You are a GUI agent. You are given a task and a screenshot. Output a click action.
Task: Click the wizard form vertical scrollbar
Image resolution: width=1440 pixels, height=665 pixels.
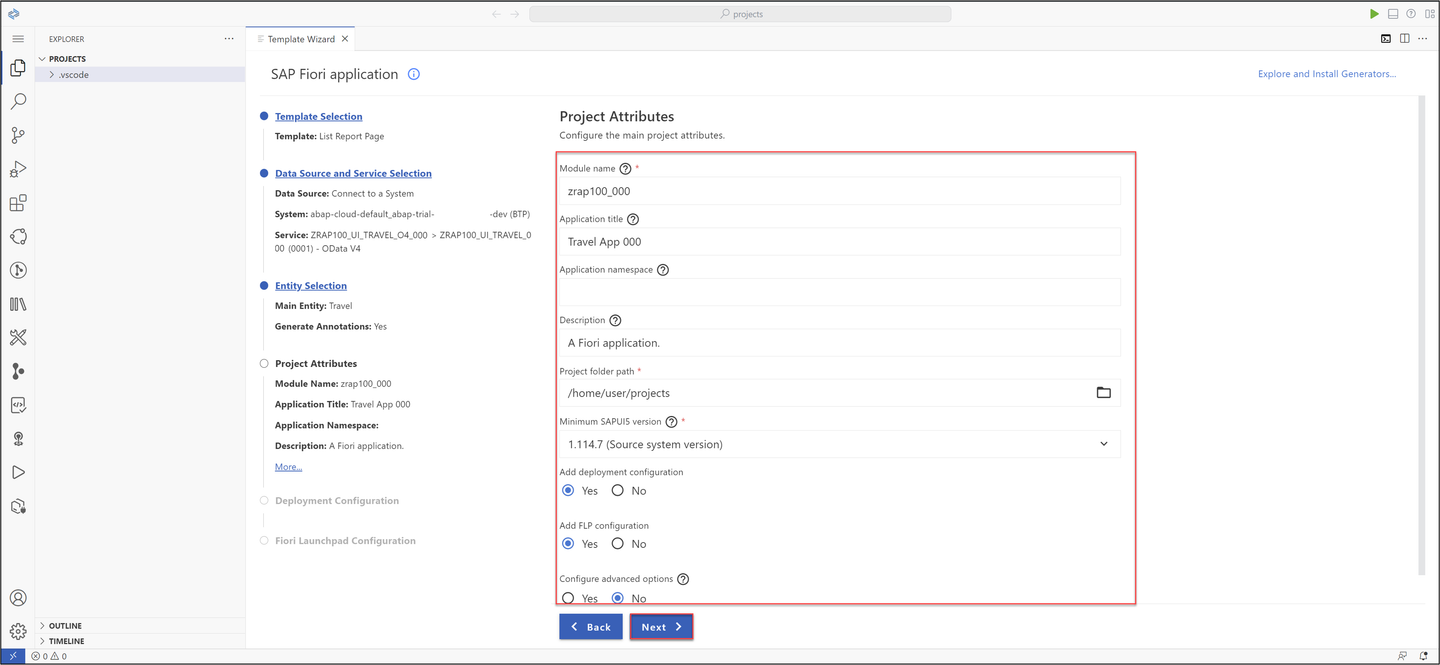point(1421,336)
